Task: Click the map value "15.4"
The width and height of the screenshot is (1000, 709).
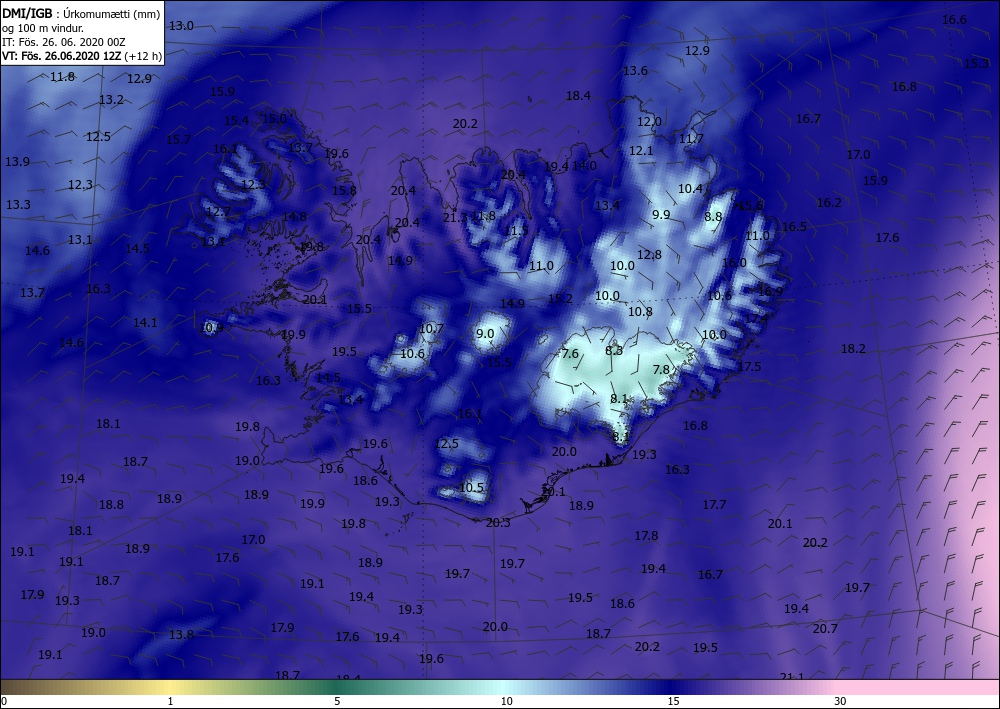Action: click(x=237, y=120)
